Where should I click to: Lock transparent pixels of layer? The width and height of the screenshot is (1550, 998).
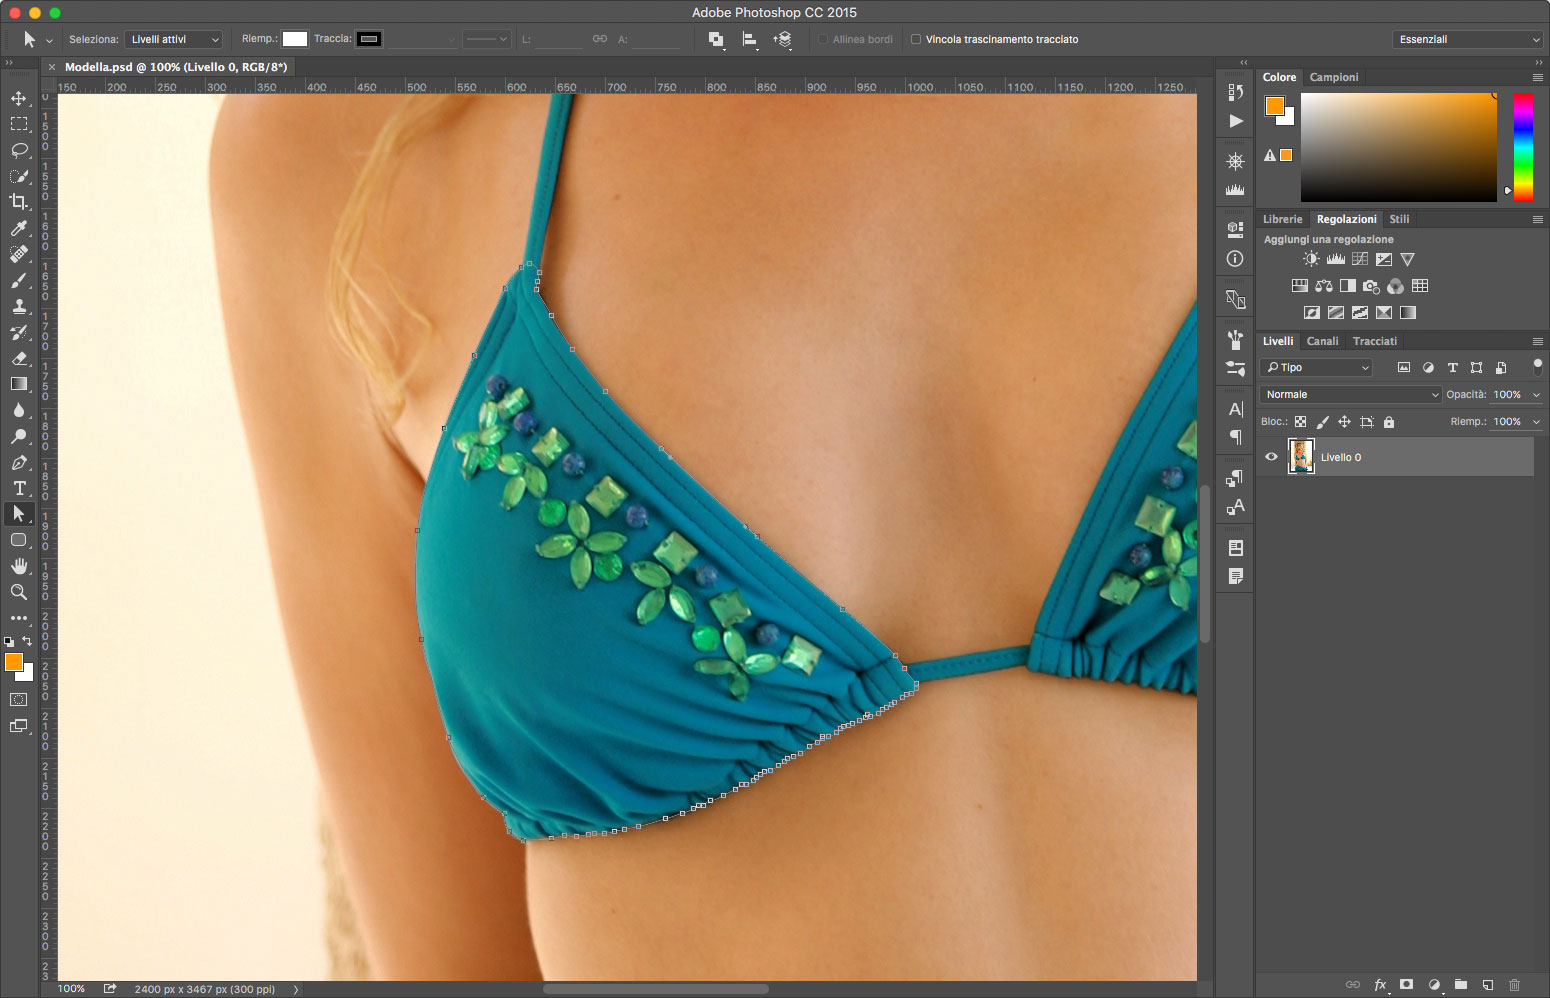tap(1300, 422)
